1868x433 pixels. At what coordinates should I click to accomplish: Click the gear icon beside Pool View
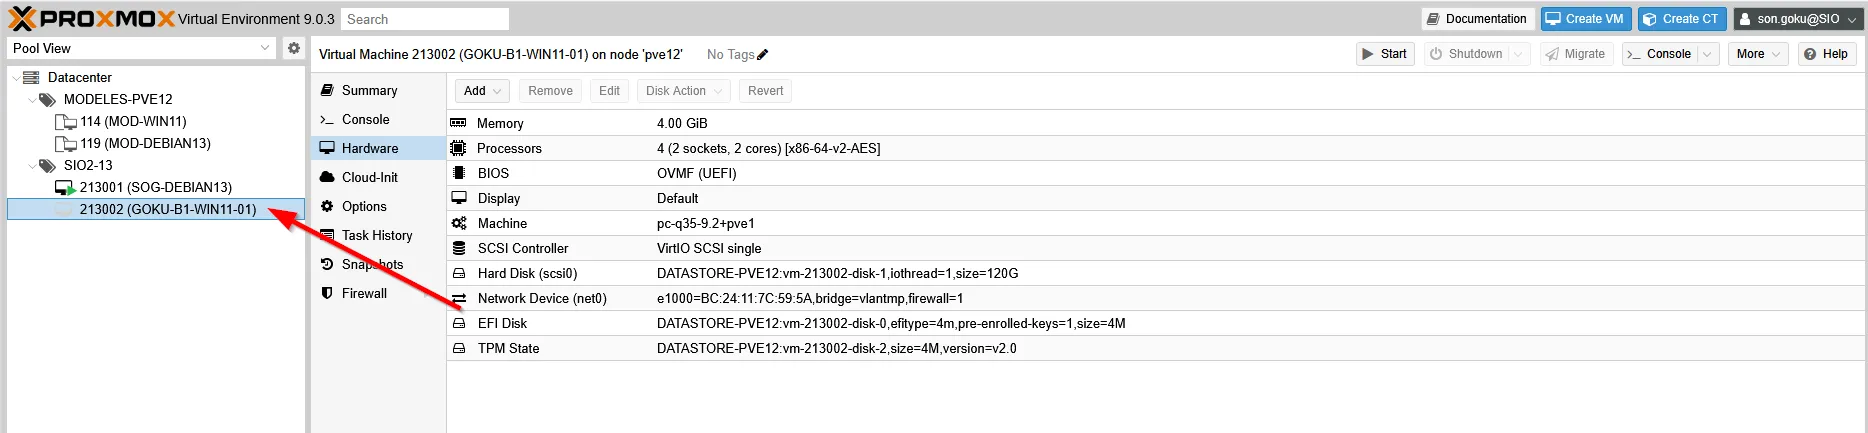tap(293, 48)
